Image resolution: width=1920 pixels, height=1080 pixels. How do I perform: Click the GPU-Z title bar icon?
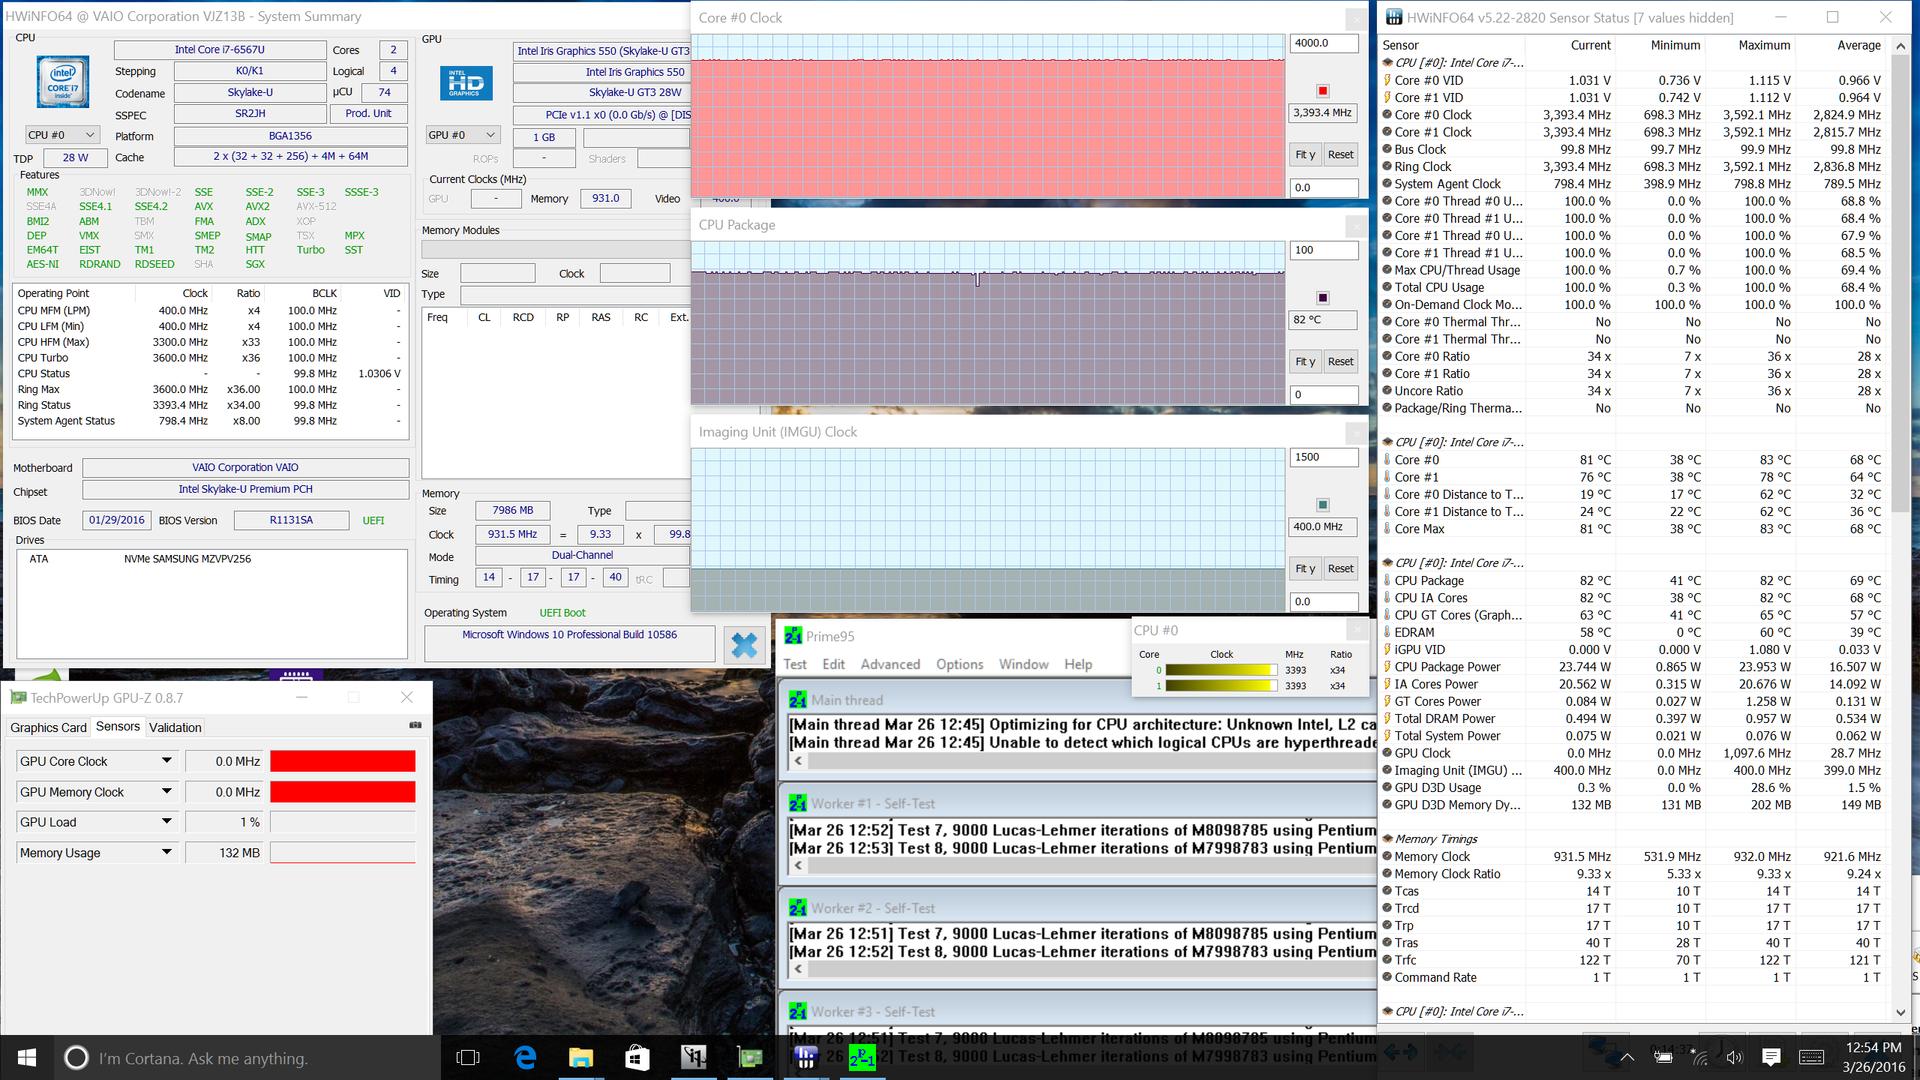click(x=18, y=698)
